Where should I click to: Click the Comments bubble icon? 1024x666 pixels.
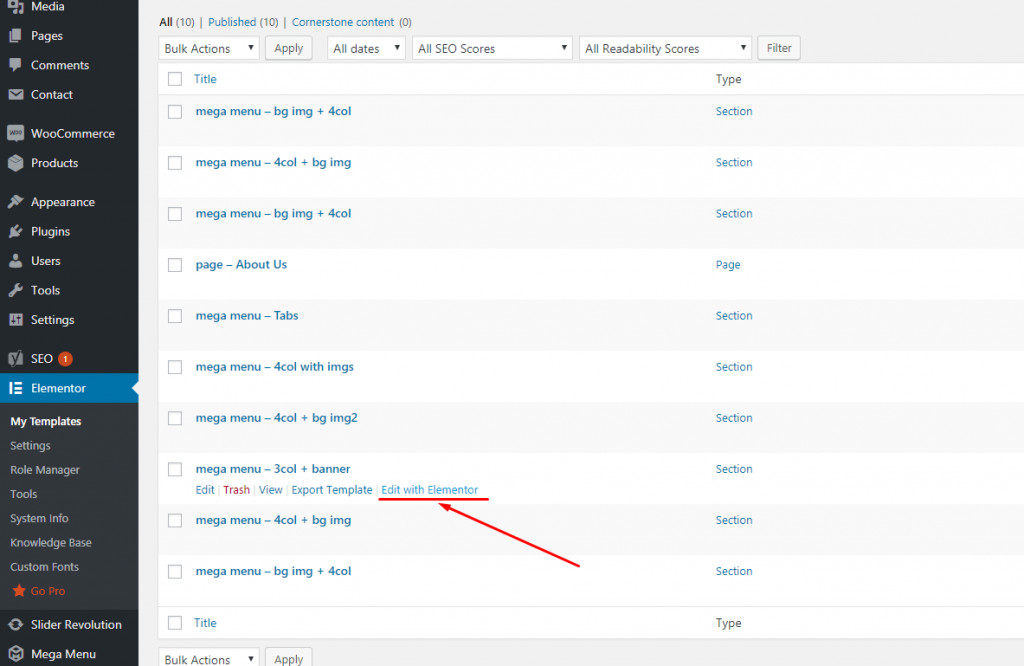click(x=16, y=65)
